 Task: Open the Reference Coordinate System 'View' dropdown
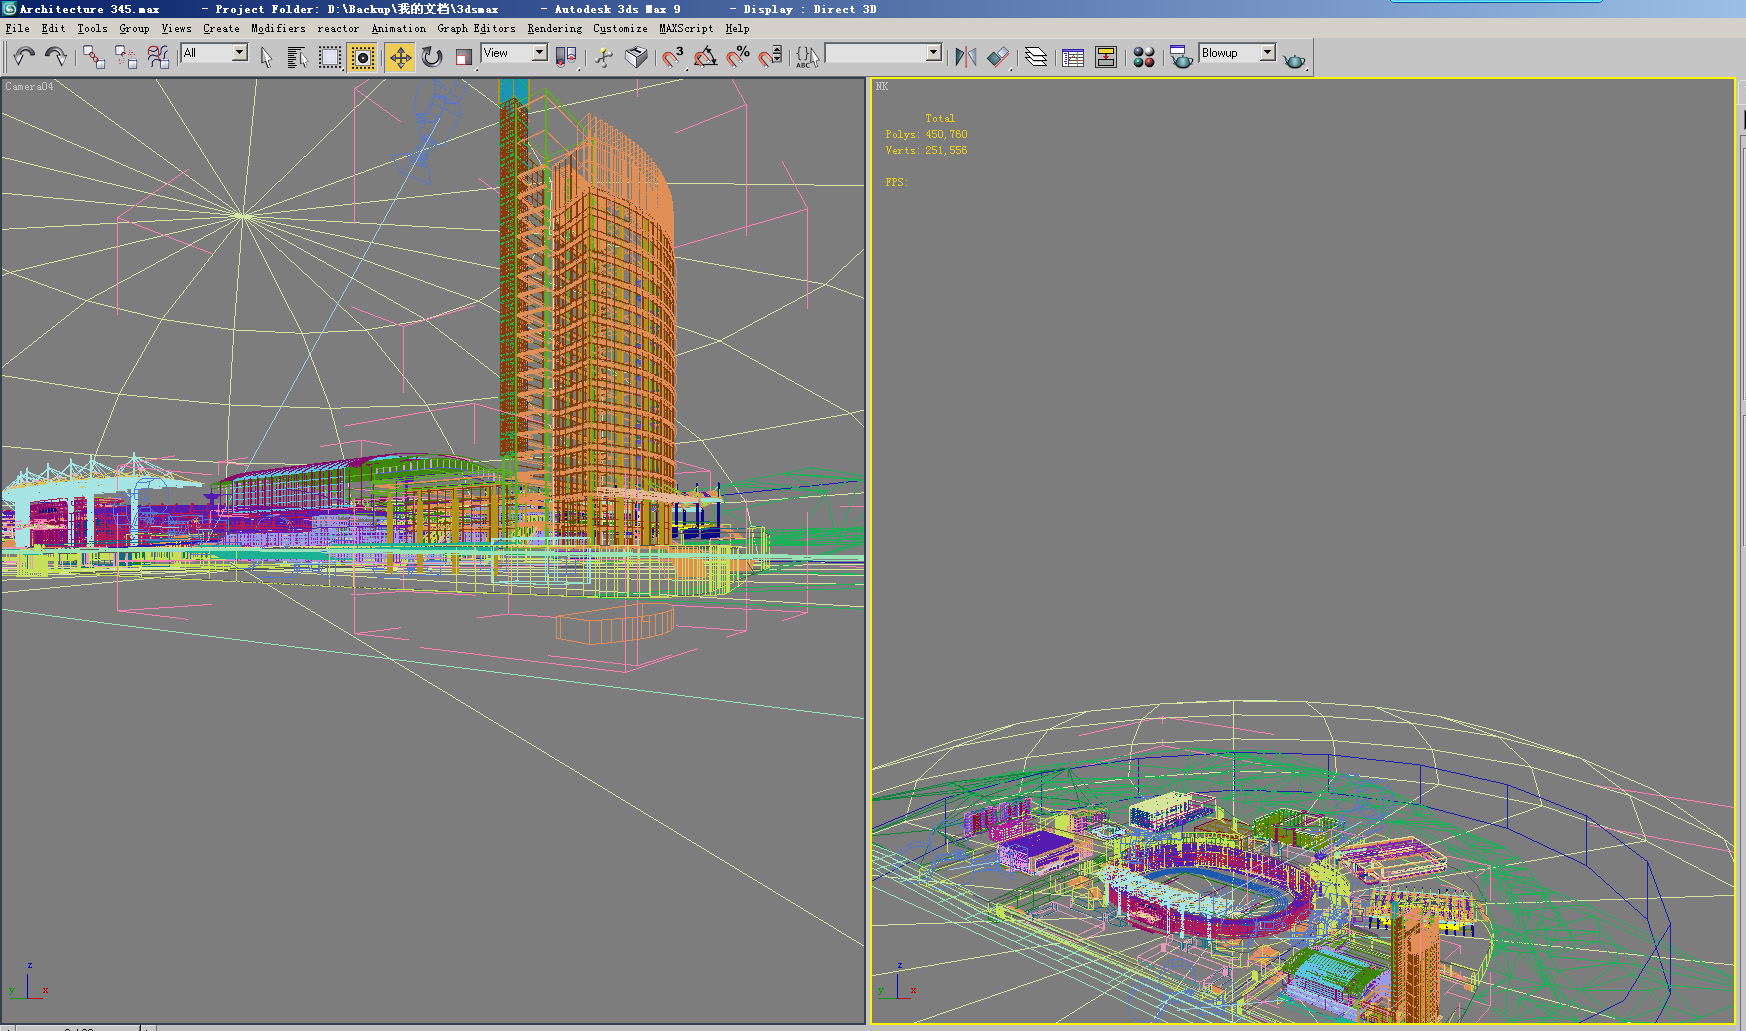(514, 53)
